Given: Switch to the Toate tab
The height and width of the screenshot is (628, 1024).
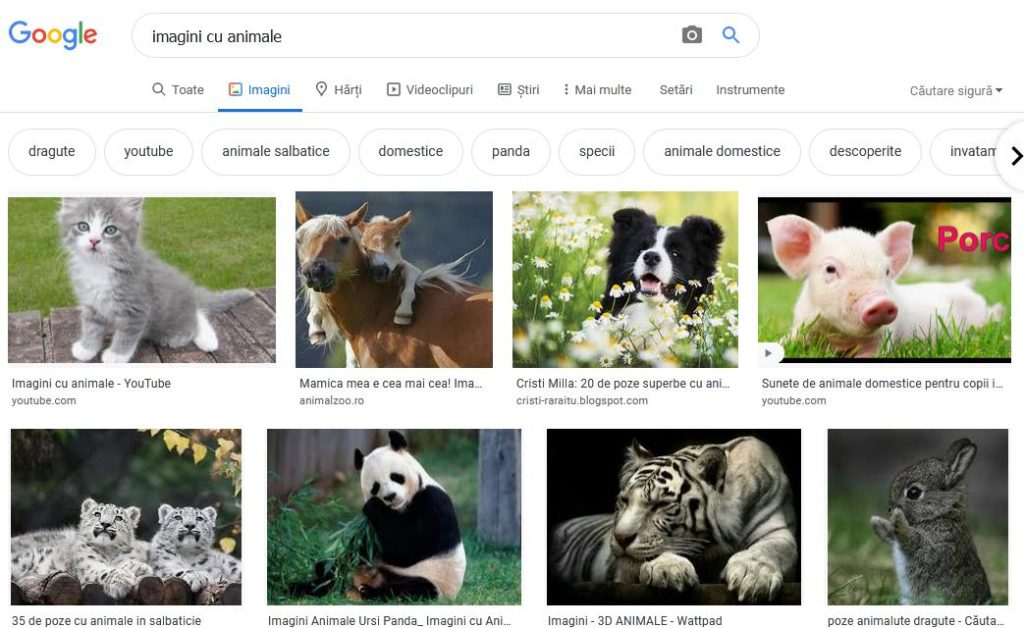Looking at the screenshot, I should coord(178,90).
